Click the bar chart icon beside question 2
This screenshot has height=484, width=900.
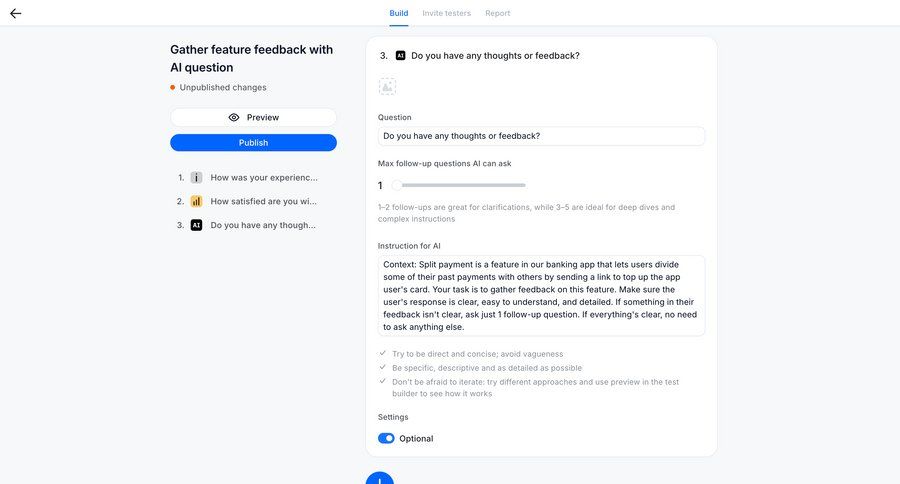coord(196,202)
